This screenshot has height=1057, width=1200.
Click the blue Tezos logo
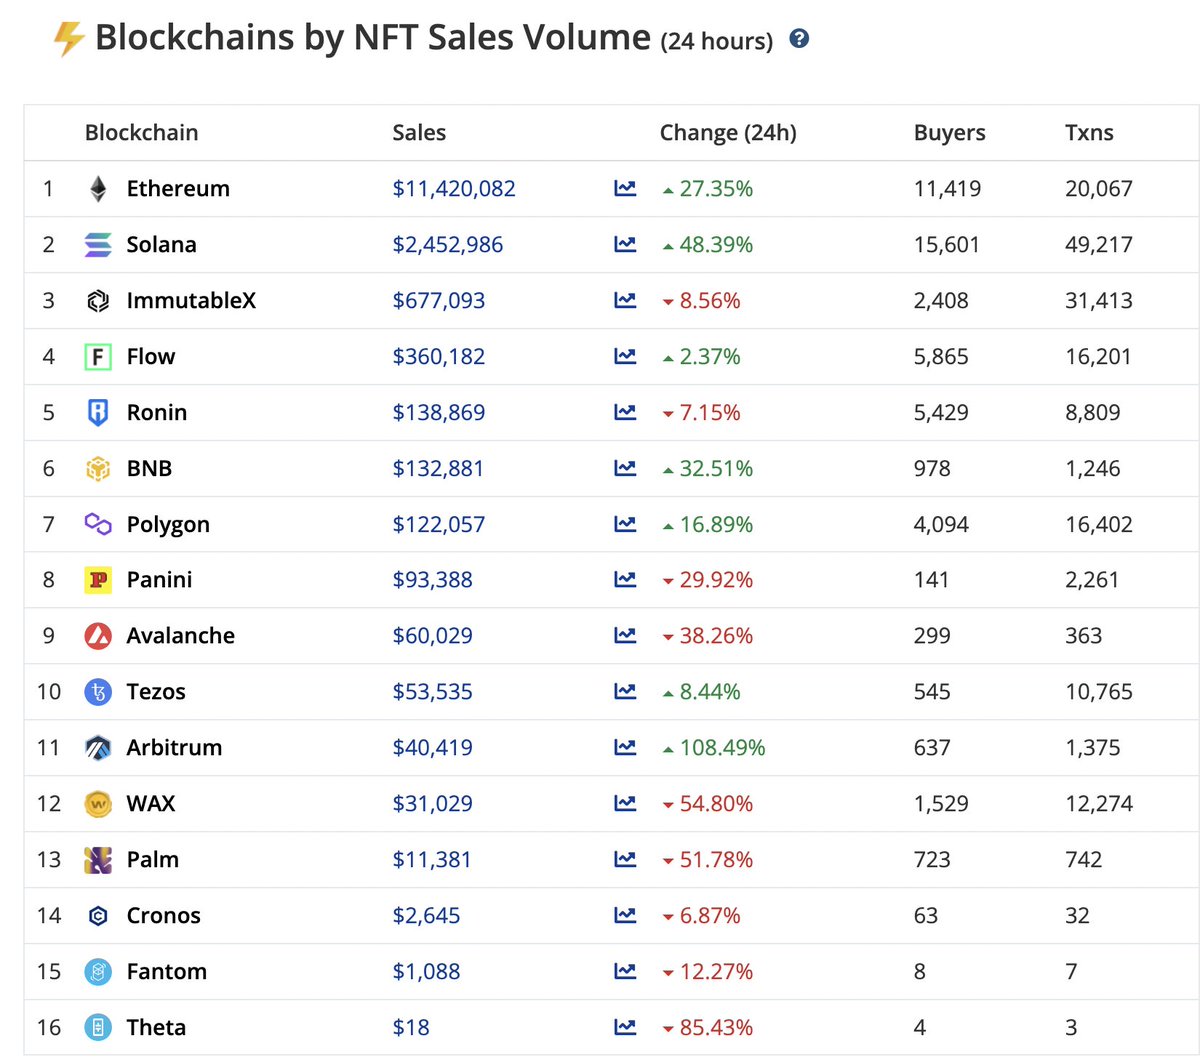(98, 692)
